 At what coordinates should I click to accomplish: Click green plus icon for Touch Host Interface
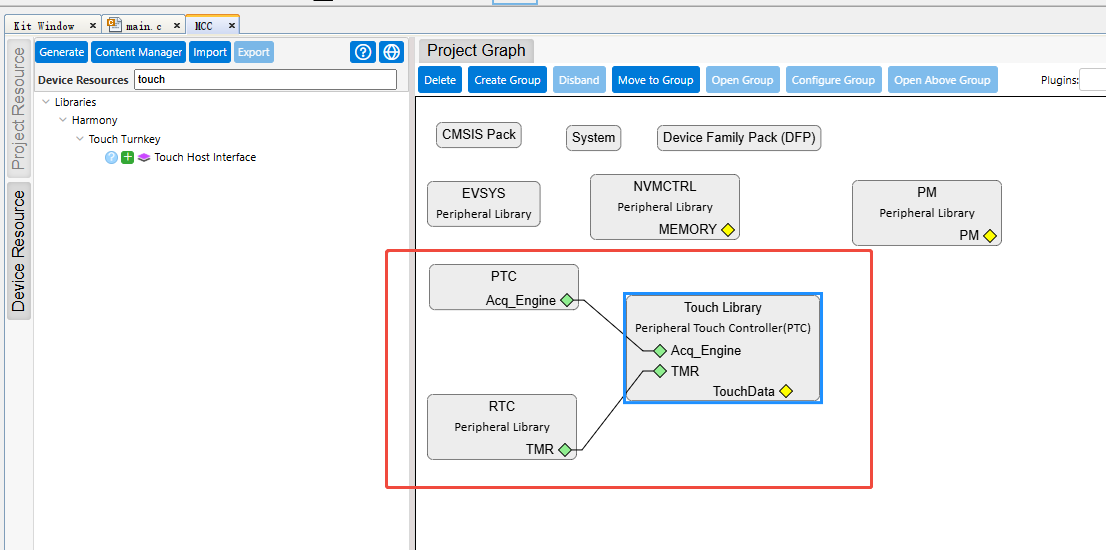point(128,158)
